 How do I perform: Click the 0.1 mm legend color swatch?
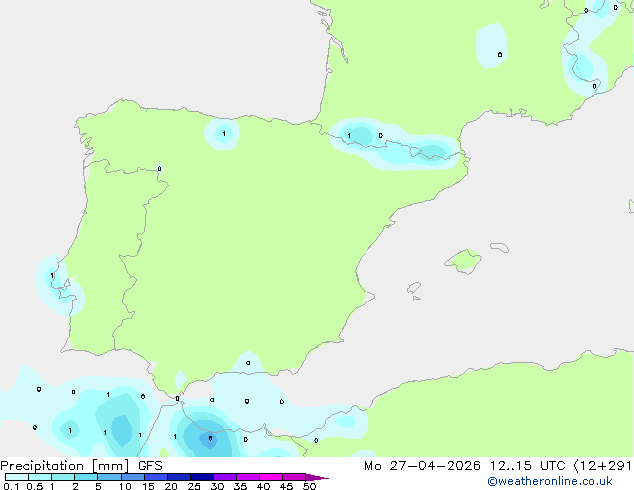pyautogui.click(x=17, y=477)
